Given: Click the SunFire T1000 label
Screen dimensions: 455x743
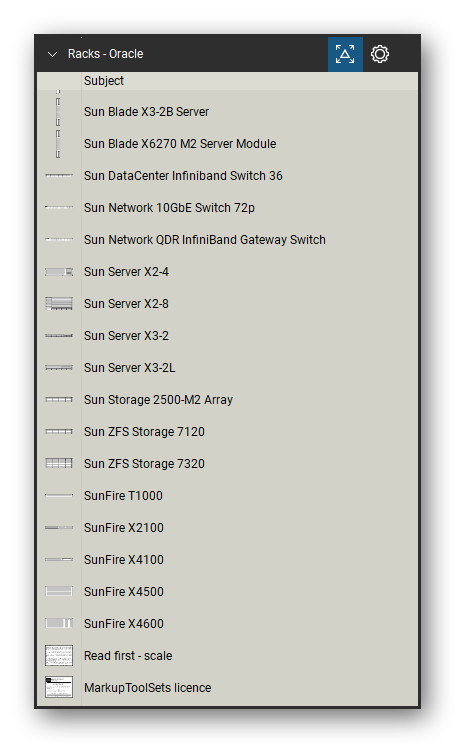Looking at the screenshot, I should tap(123, 496).
